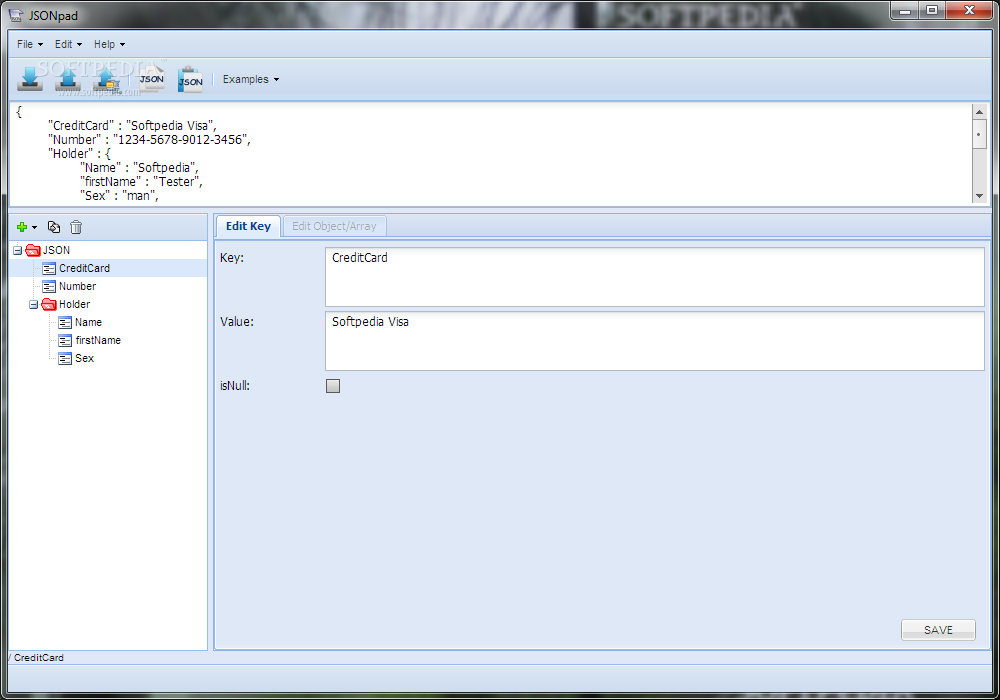Click into the Value input field

pyautogui.click(x=655, y=340)
